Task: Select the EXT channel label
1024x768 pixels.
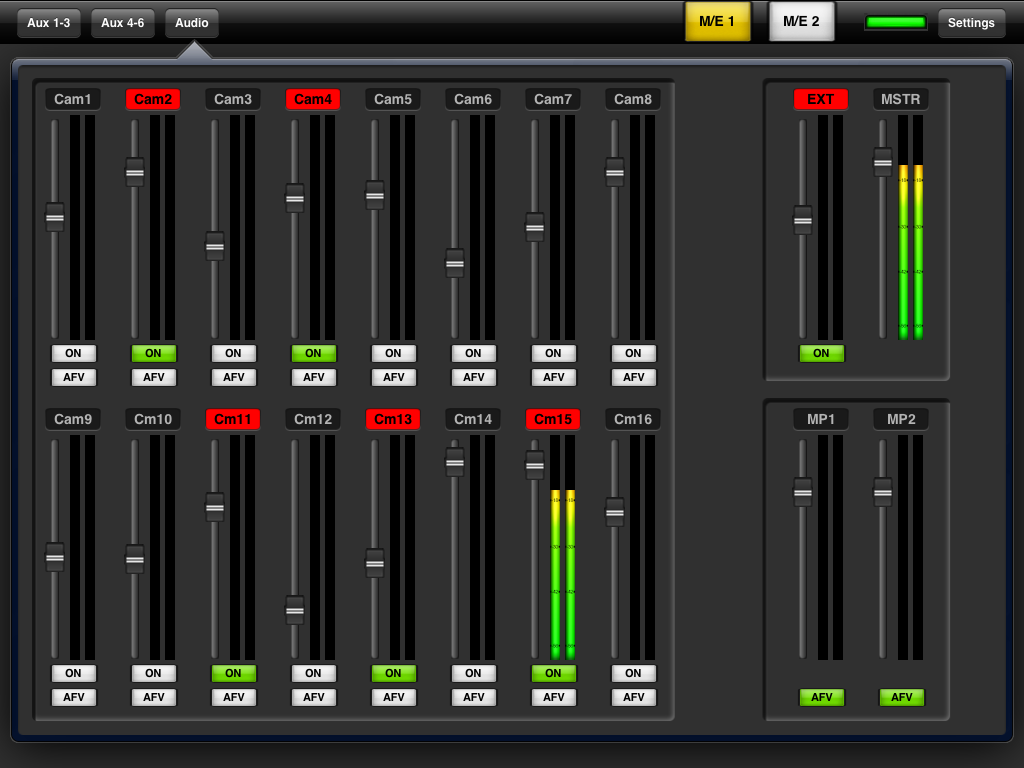Action: tap(821, 99)
